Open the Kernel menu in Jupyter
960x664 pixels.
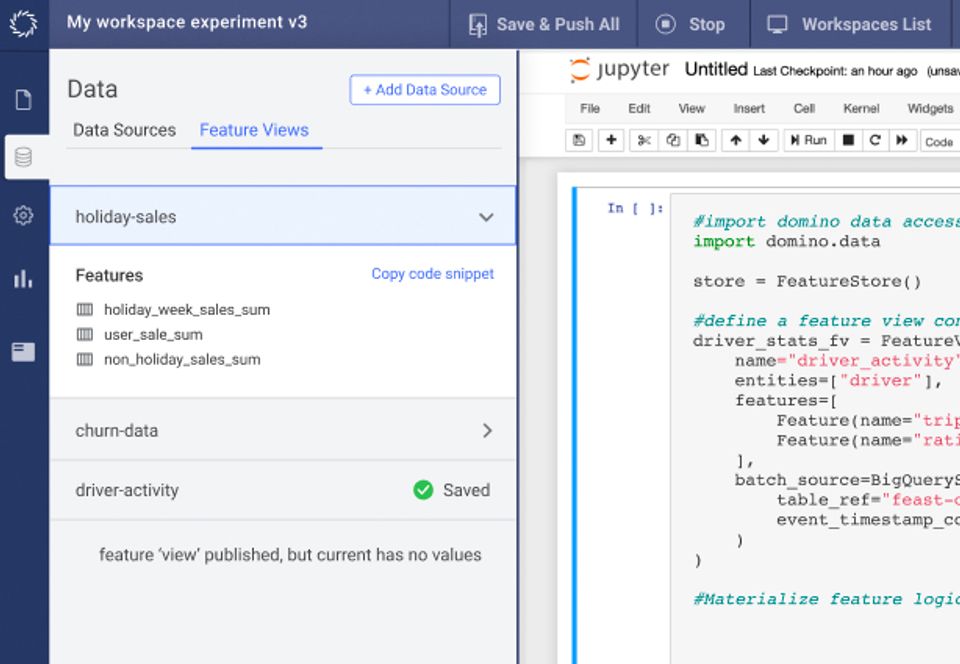click(861, 108)
